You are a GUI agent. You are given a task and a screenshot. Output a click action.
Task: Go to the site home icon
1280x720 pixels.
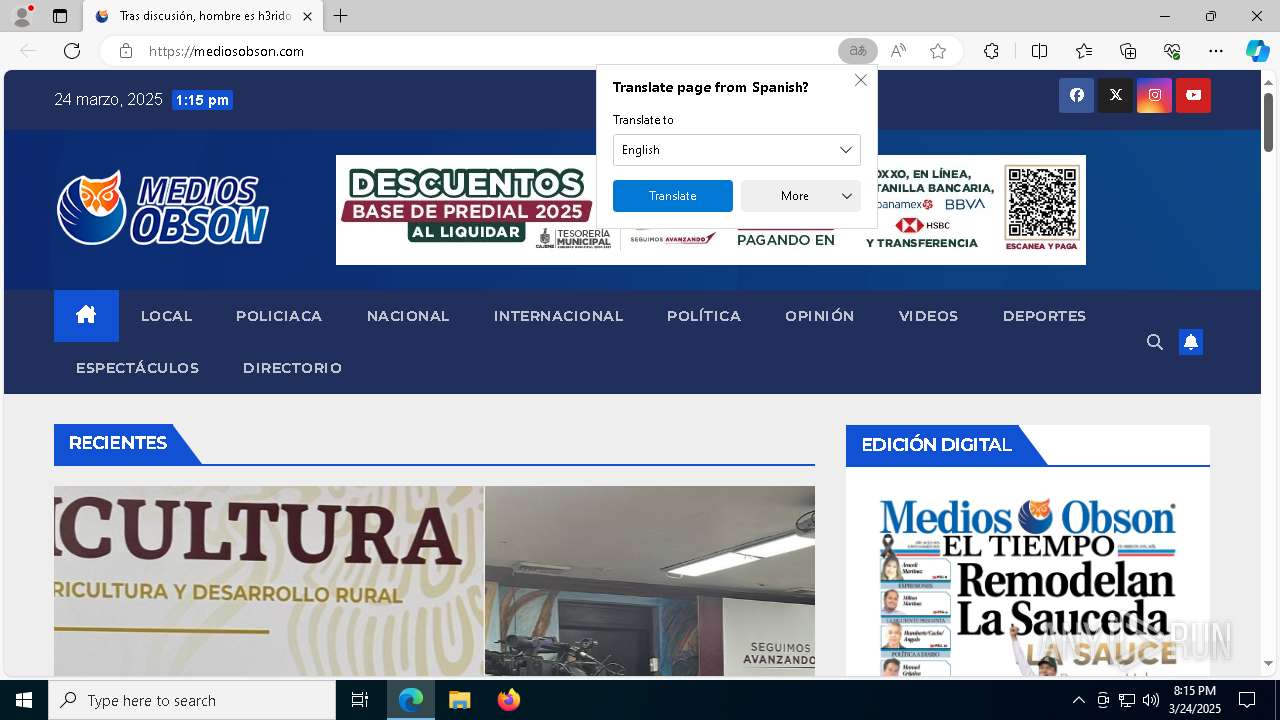pos(86,316)
